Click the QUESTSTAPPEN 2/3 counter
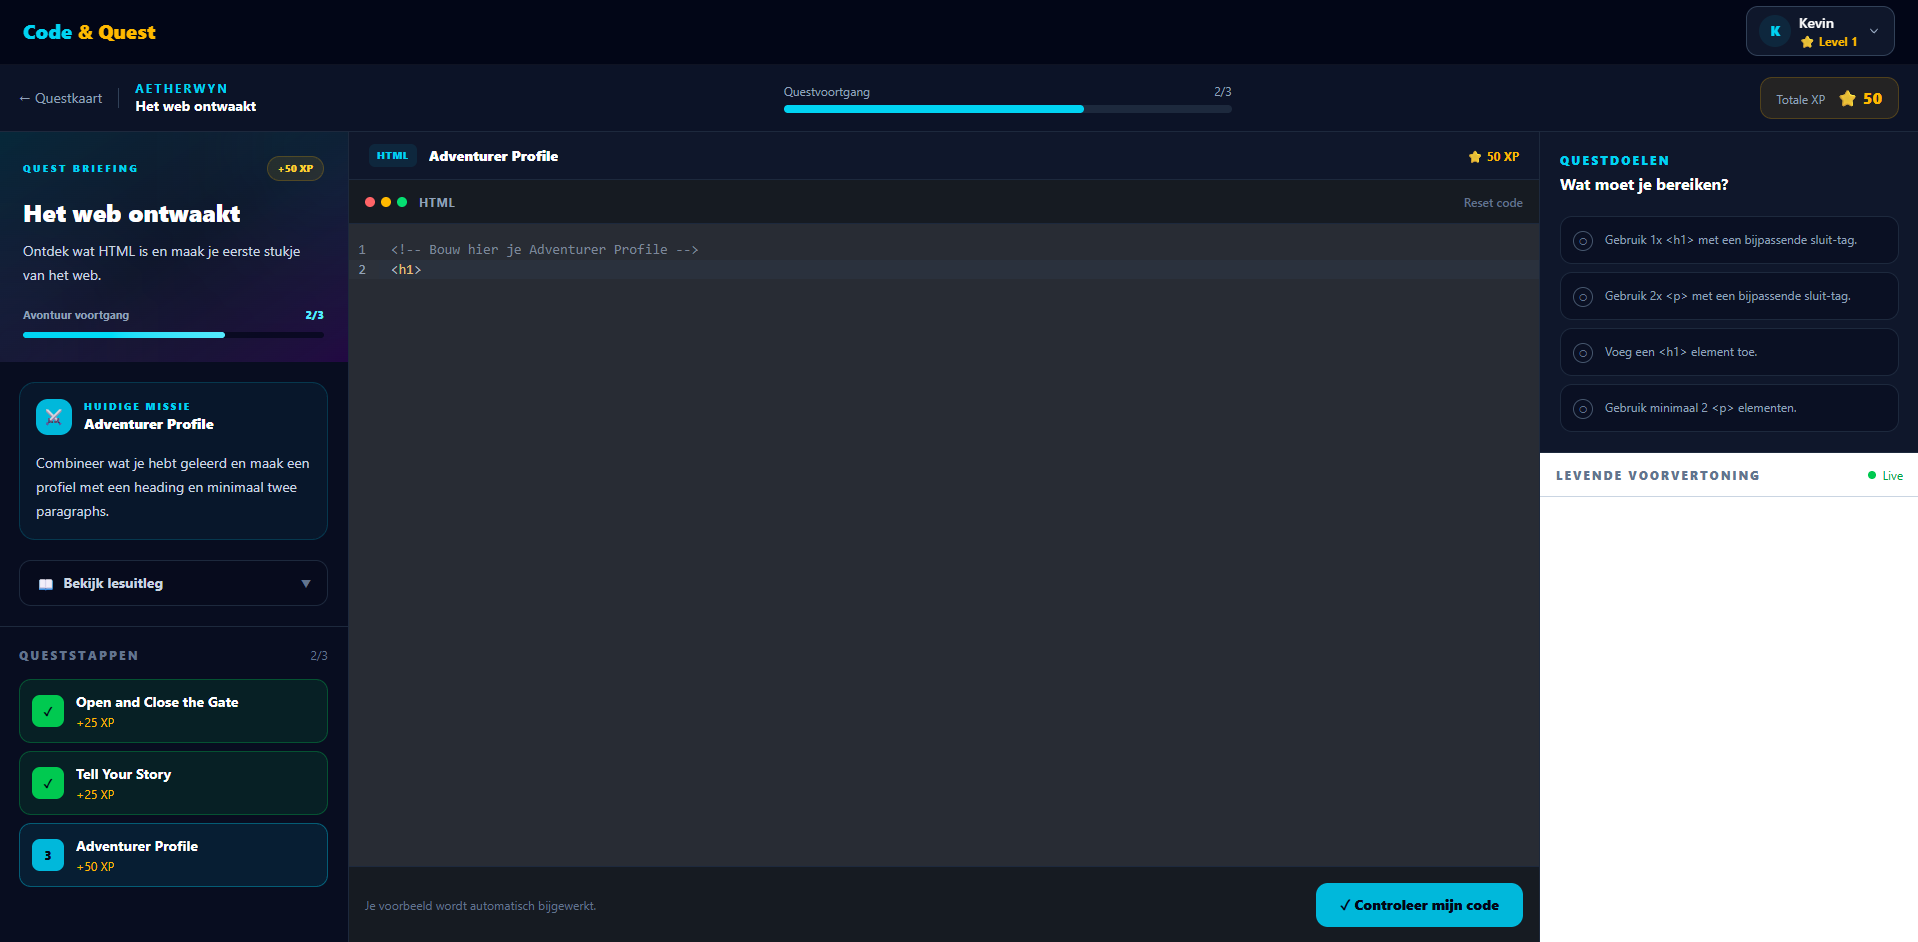Viewport: 1918px width, 942px height. (x=319, y=656)
